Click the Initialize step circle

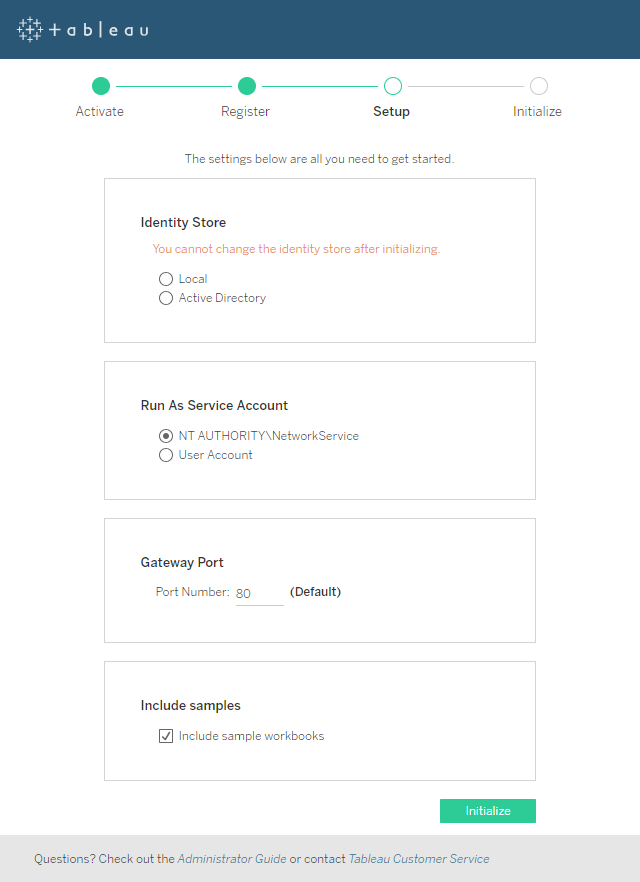539,86
